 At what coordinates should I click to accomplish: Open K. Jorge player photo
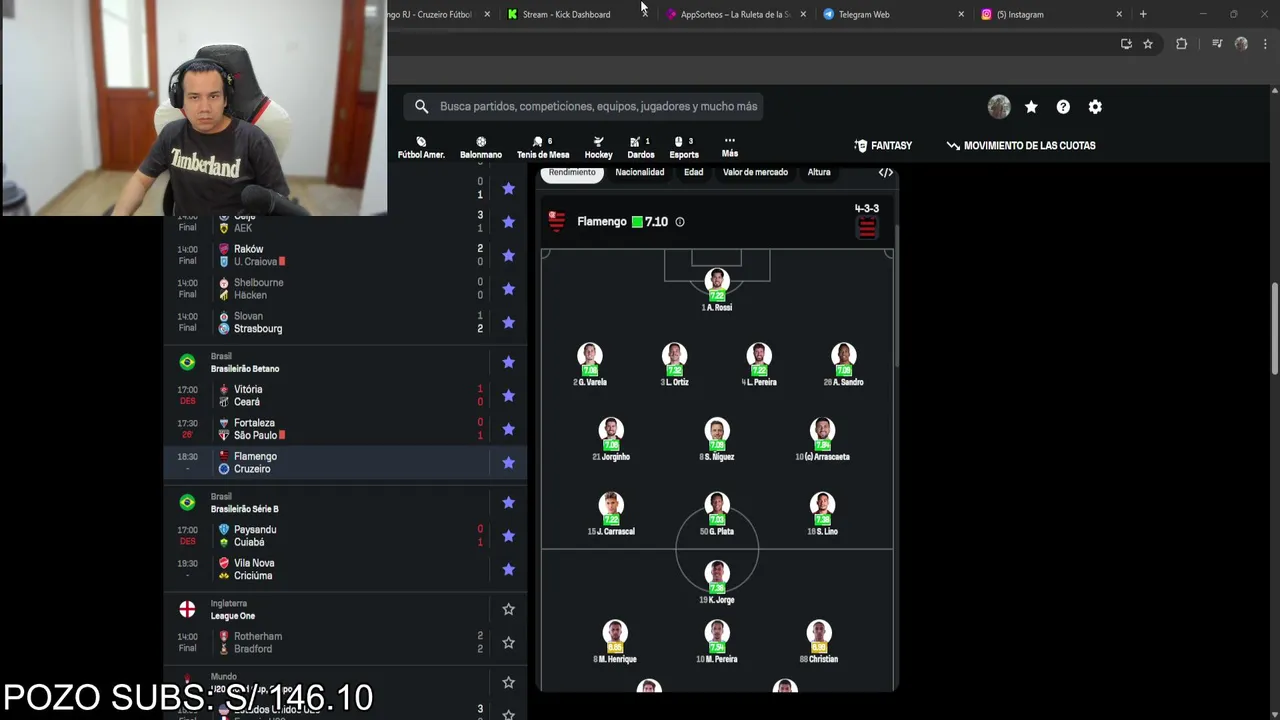(x=717, y=574)
